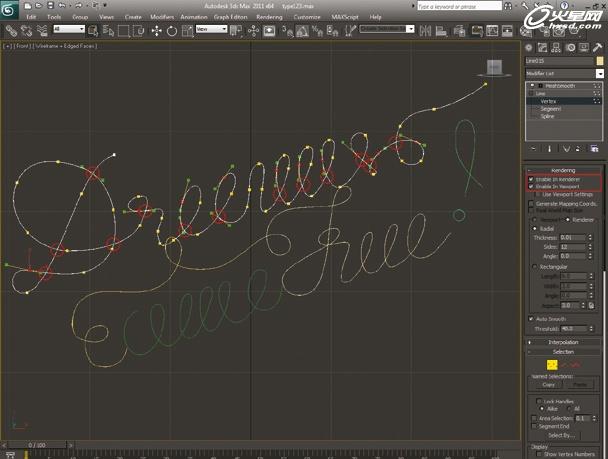Click the Use Pivot Point Center icon

[236, 30]
